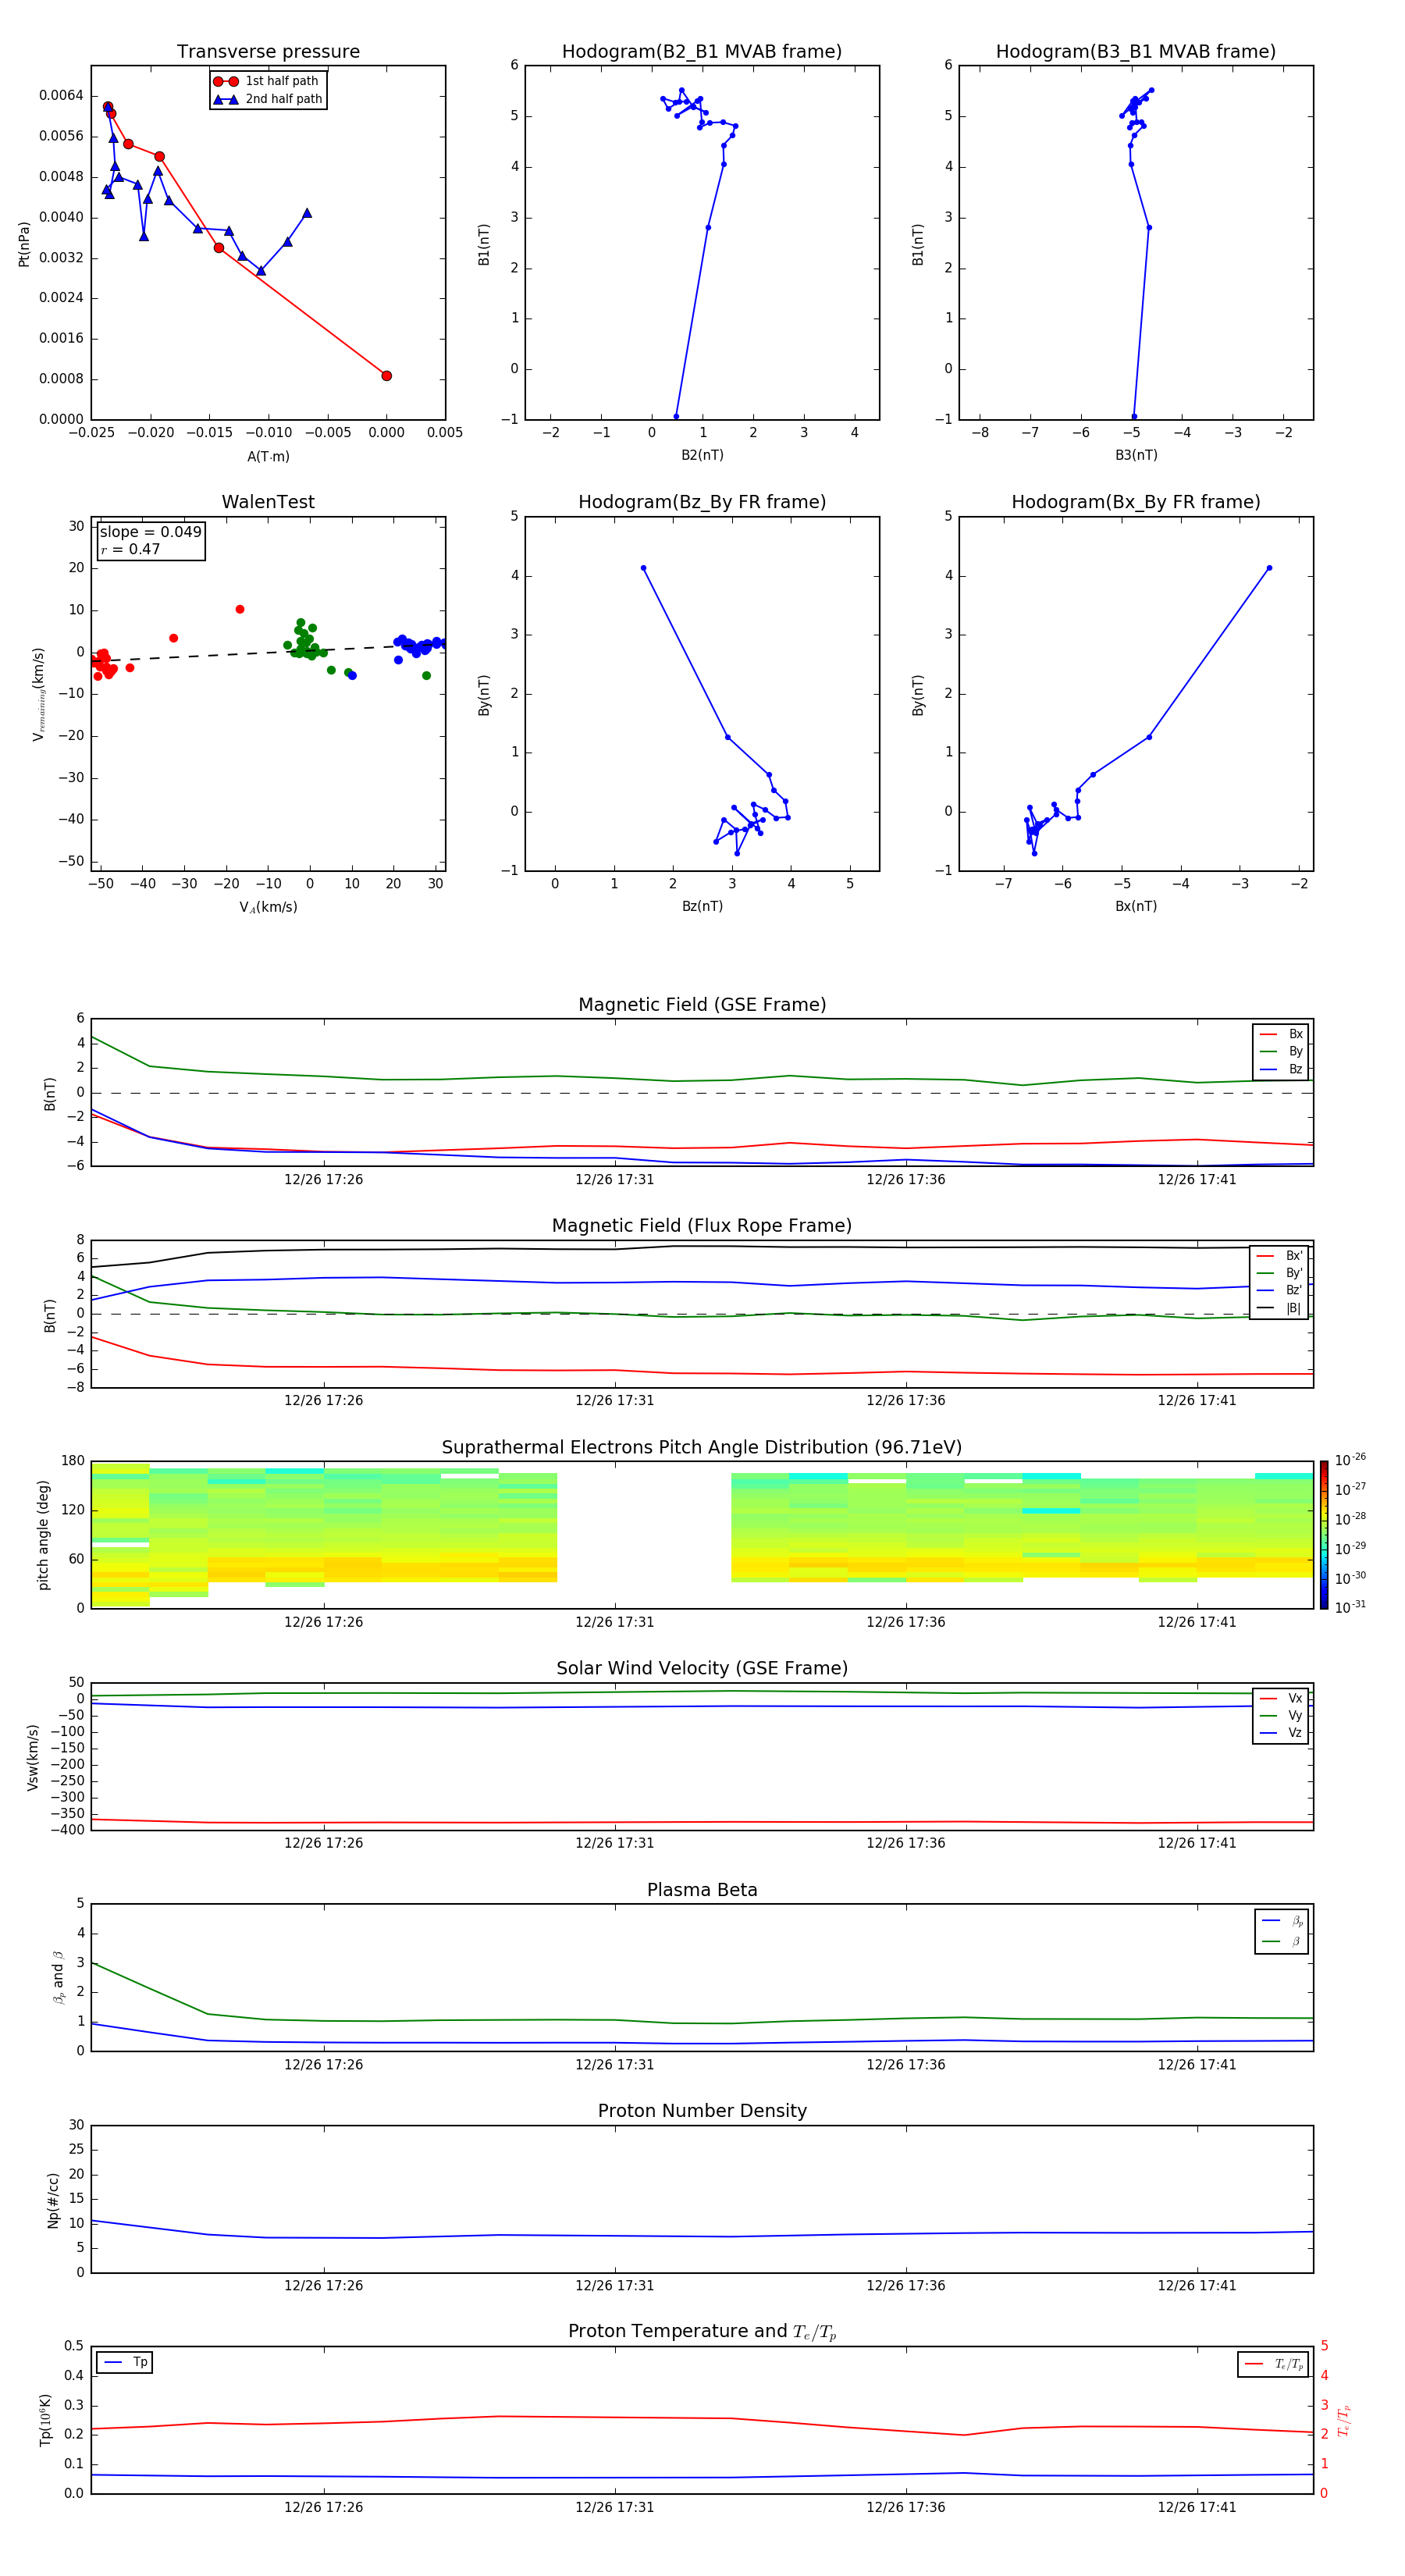Select the "1st half path" legend entry

coord(267,81)
